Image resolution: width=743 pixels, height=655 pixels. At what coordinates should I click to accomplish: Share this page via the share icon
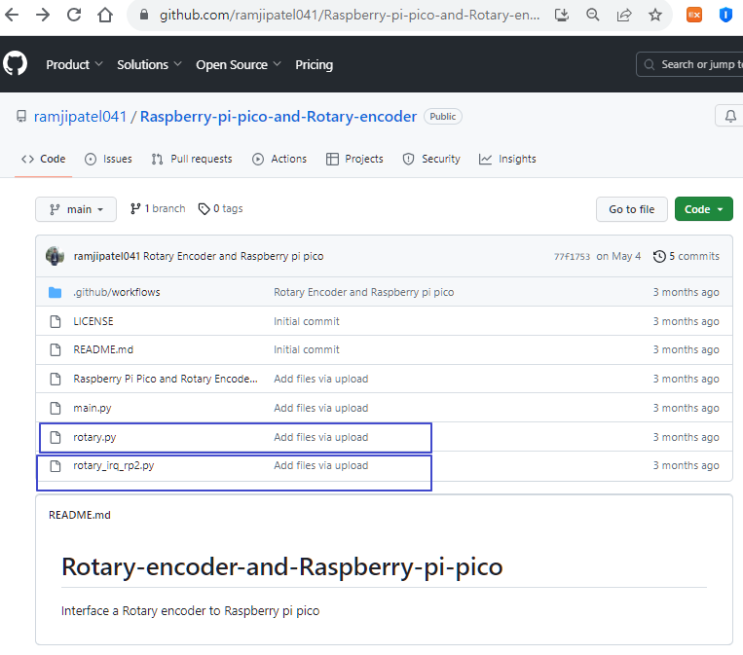coord(624,15)
